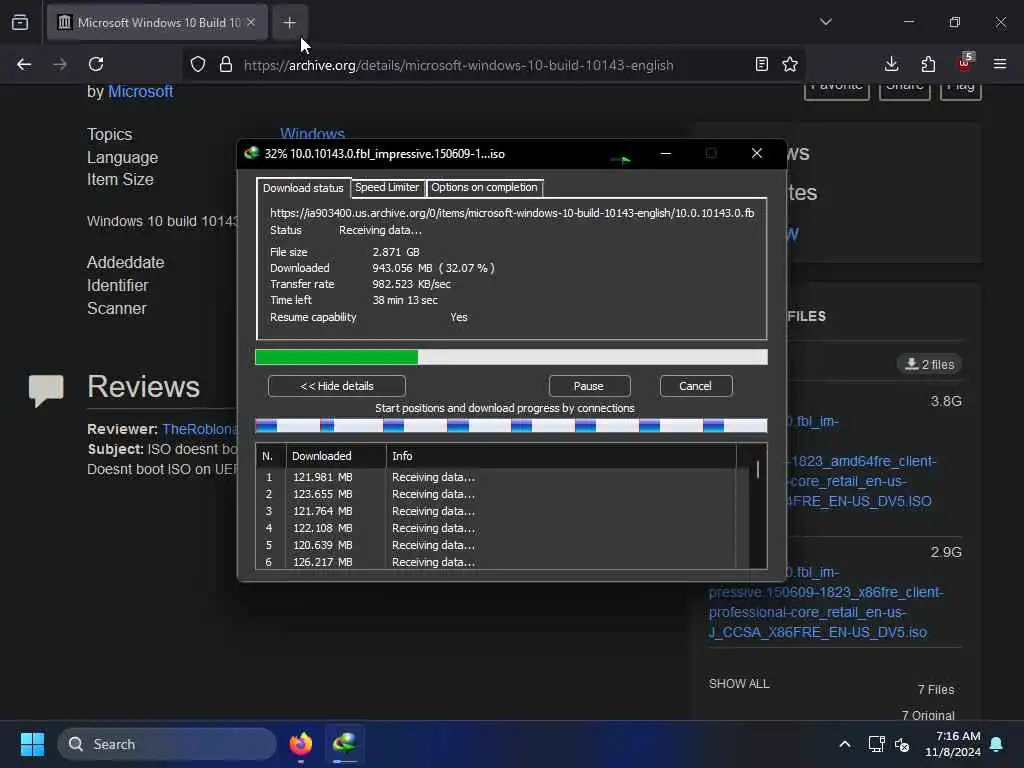The image size is (1024, 768).
Task: Go back using the browser back arrow
Action: pyautogui.click(x=24, y=64)
